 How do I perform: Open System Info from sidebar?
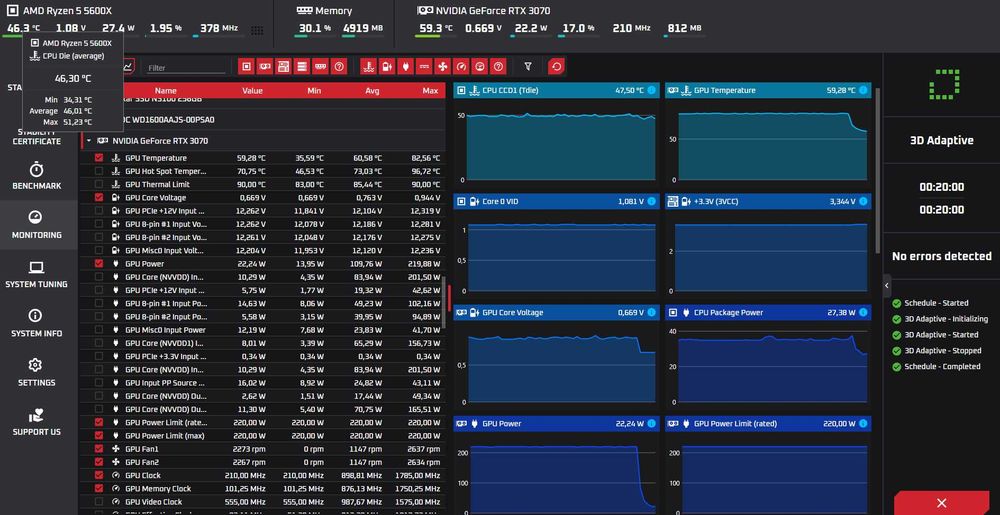[36, 324]
